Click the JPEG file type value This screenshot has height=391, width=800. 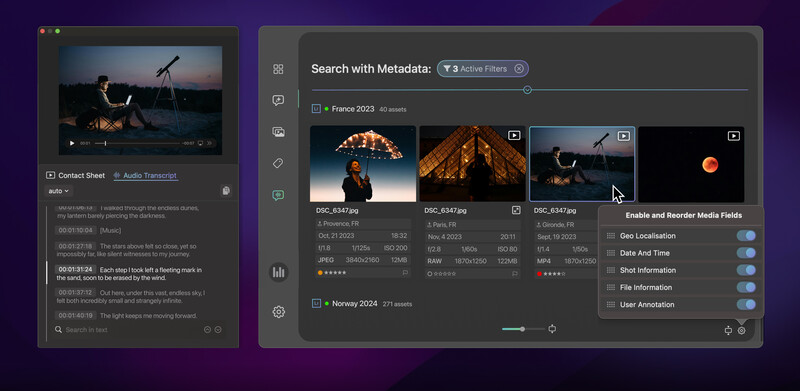pos(326,260)
